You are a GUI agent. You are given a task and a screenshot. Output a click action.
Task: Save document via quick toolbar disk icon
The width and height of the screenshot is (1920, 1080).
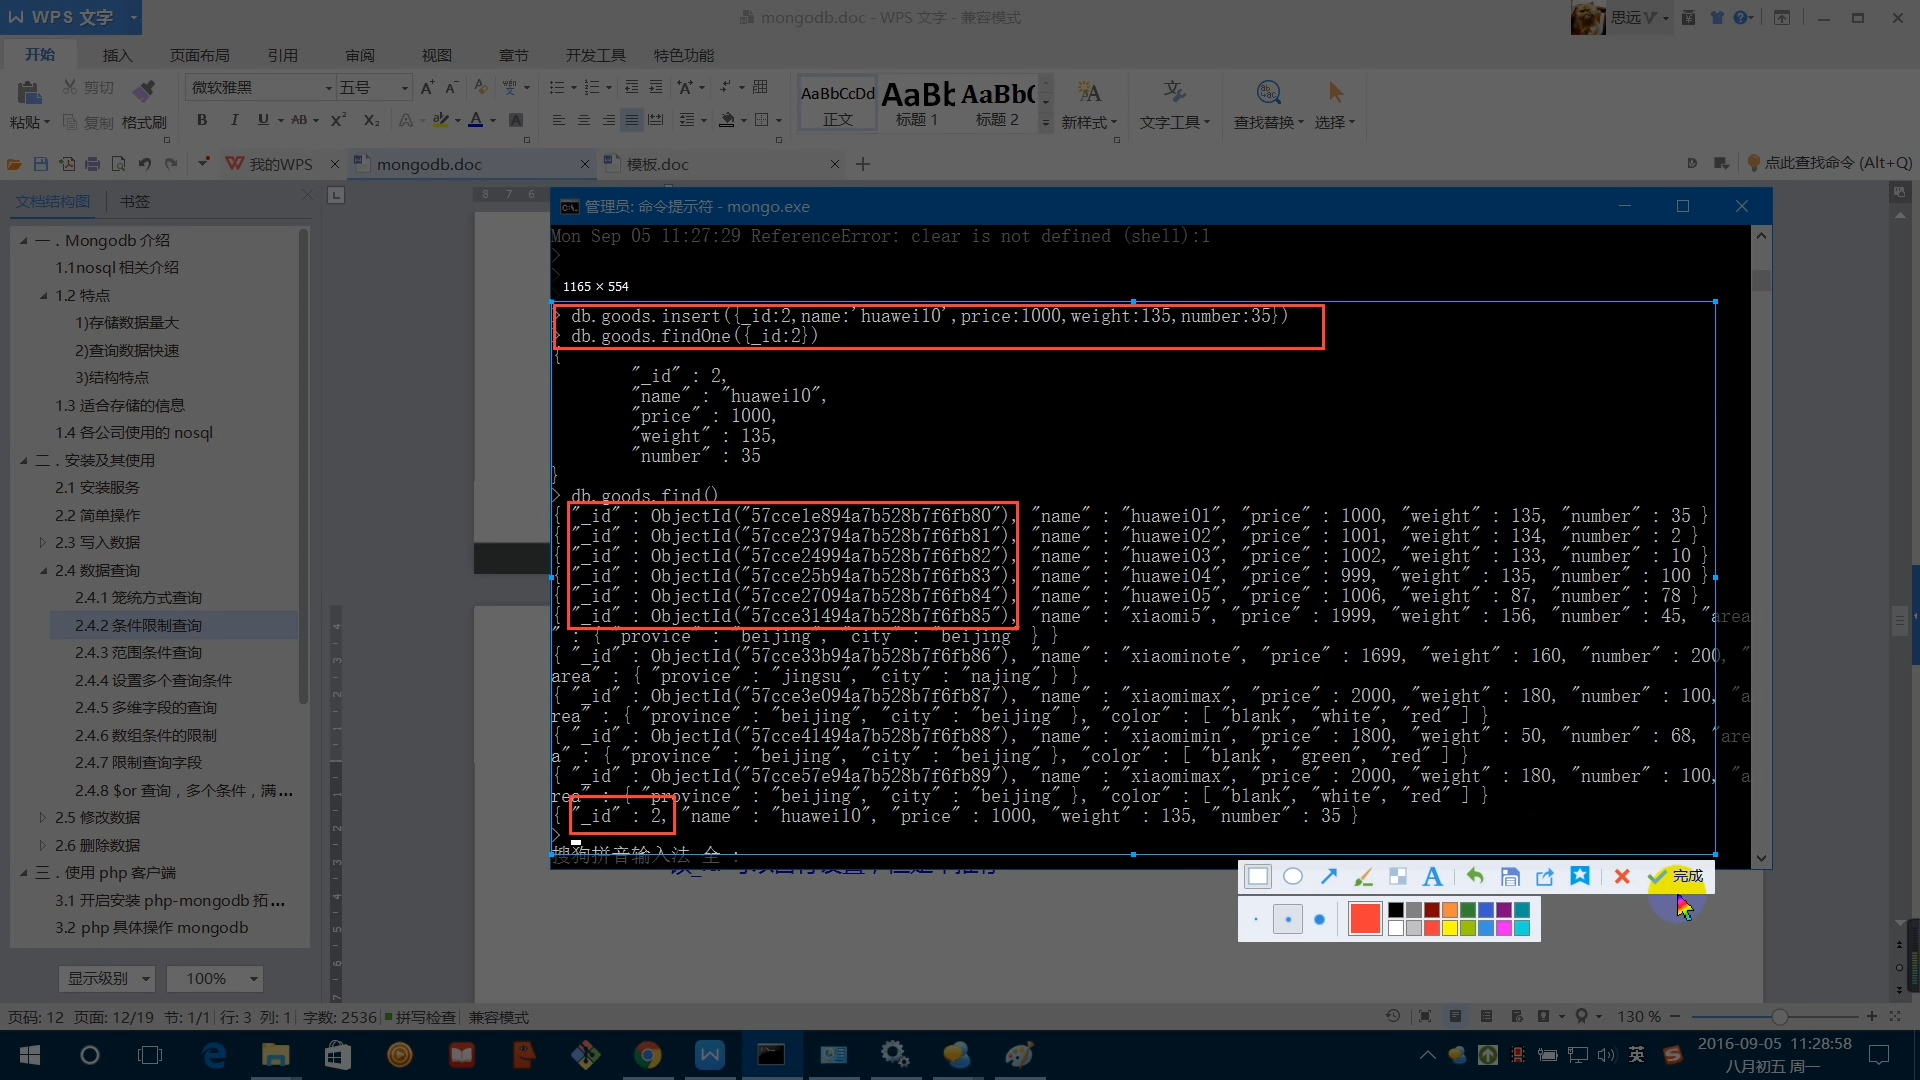tap(40, 164)
